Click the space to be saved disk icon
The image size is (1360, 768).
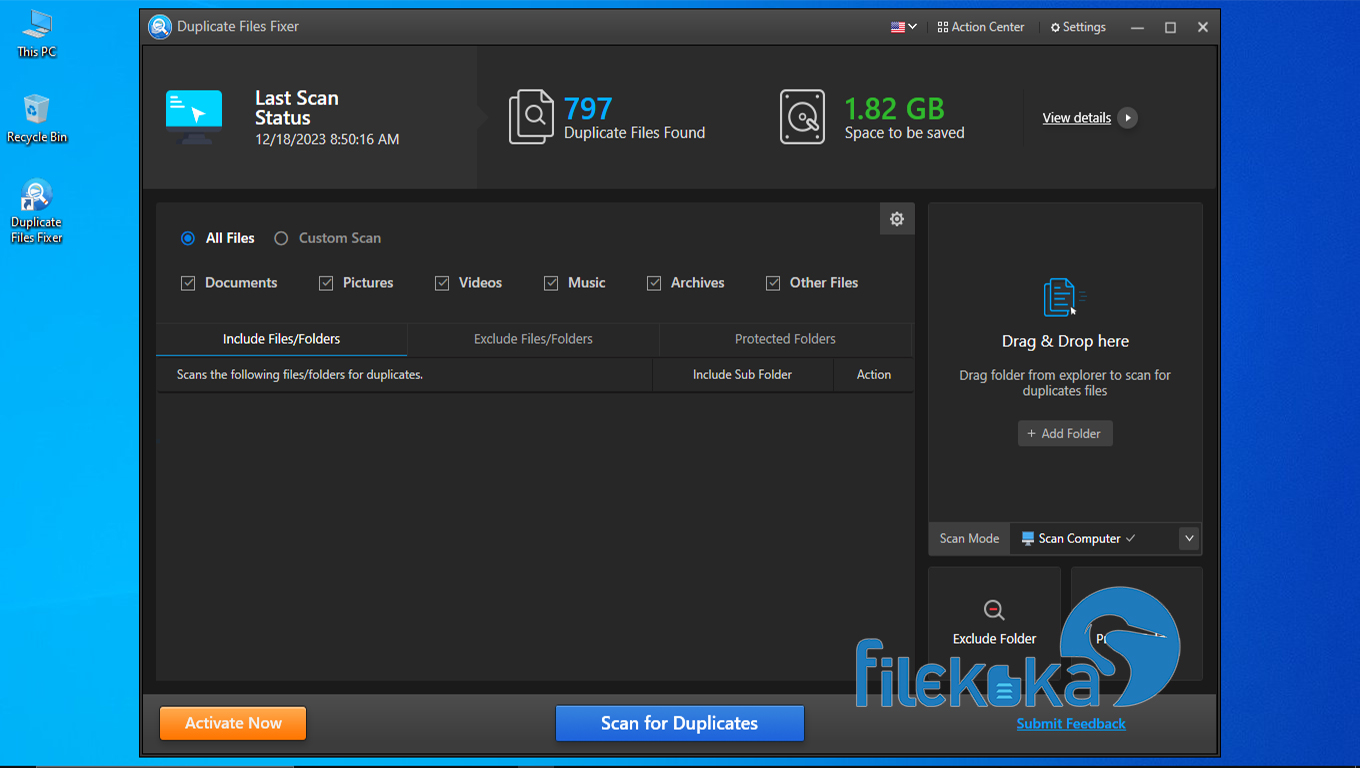(802, 117)
